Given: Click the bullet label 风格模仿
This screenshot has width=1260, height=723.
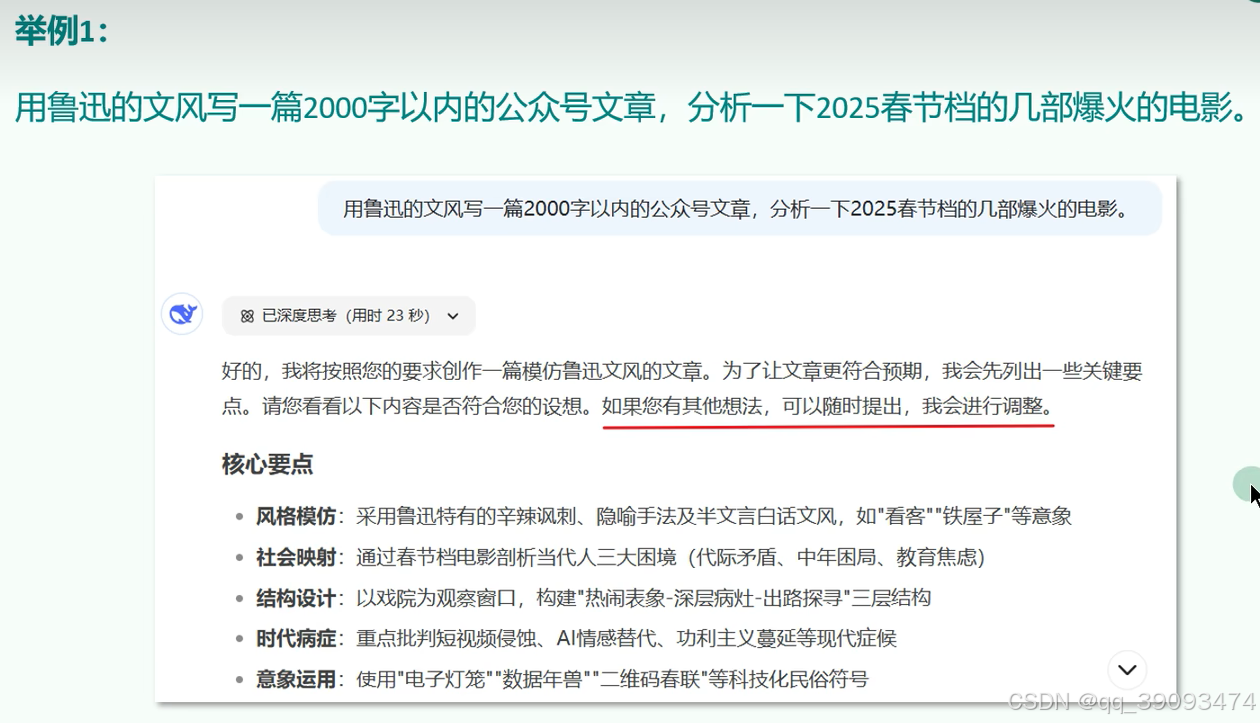Looking at the screenshot, I should tap(296, 516).
